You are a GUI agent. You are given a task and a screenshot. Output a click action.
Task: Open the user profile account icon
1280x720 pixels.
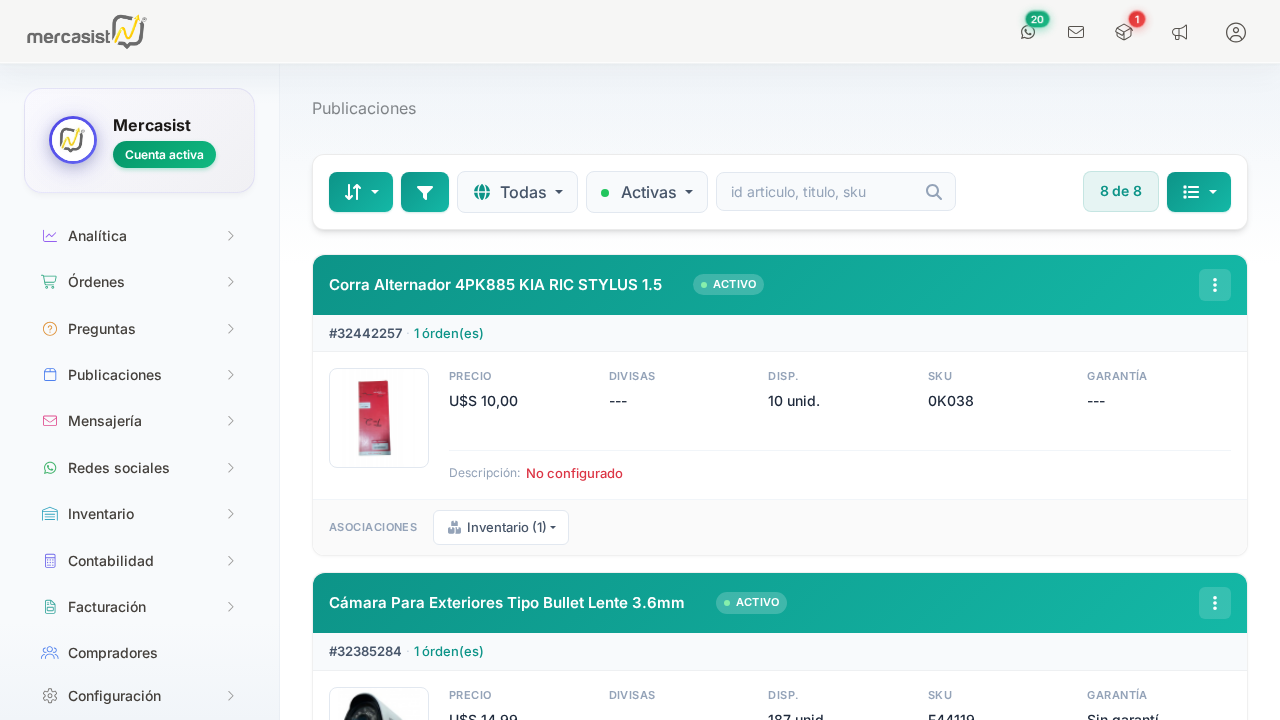[1236, 32]
